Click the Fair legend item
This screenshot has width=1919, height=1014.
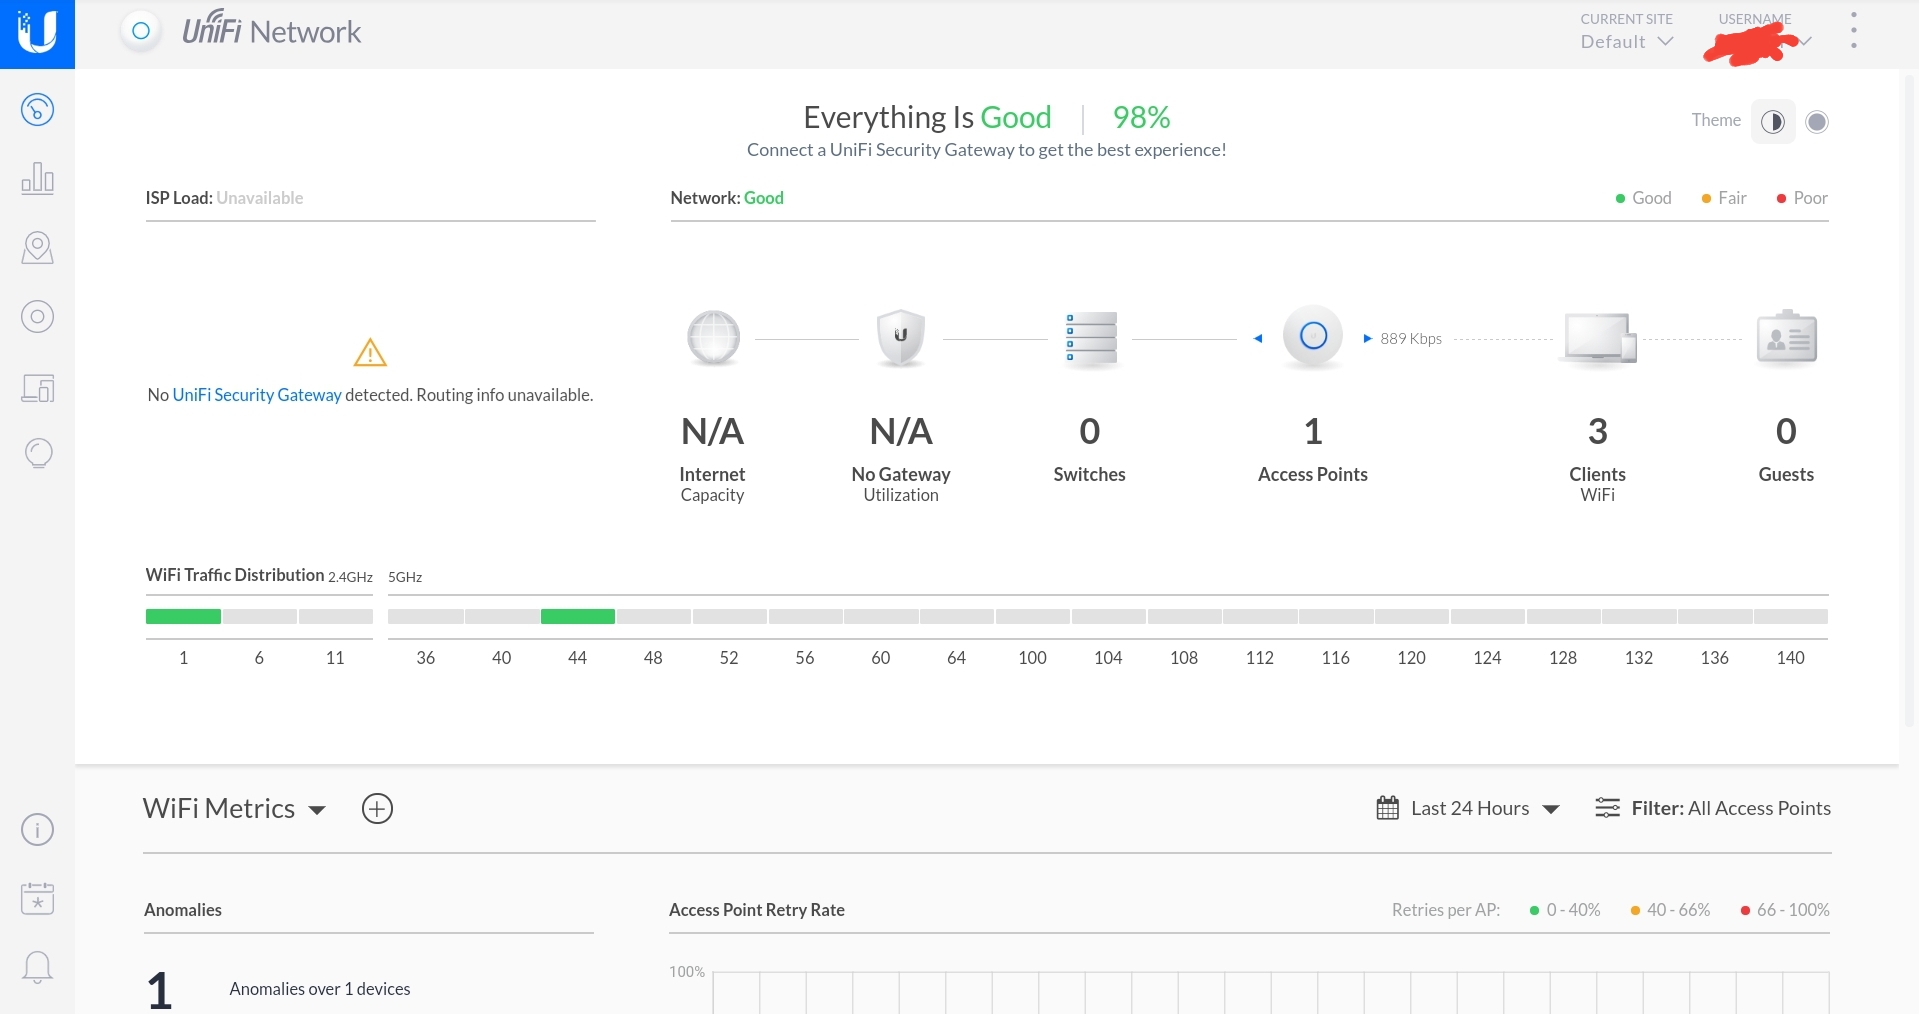(x=1724, y=198)
